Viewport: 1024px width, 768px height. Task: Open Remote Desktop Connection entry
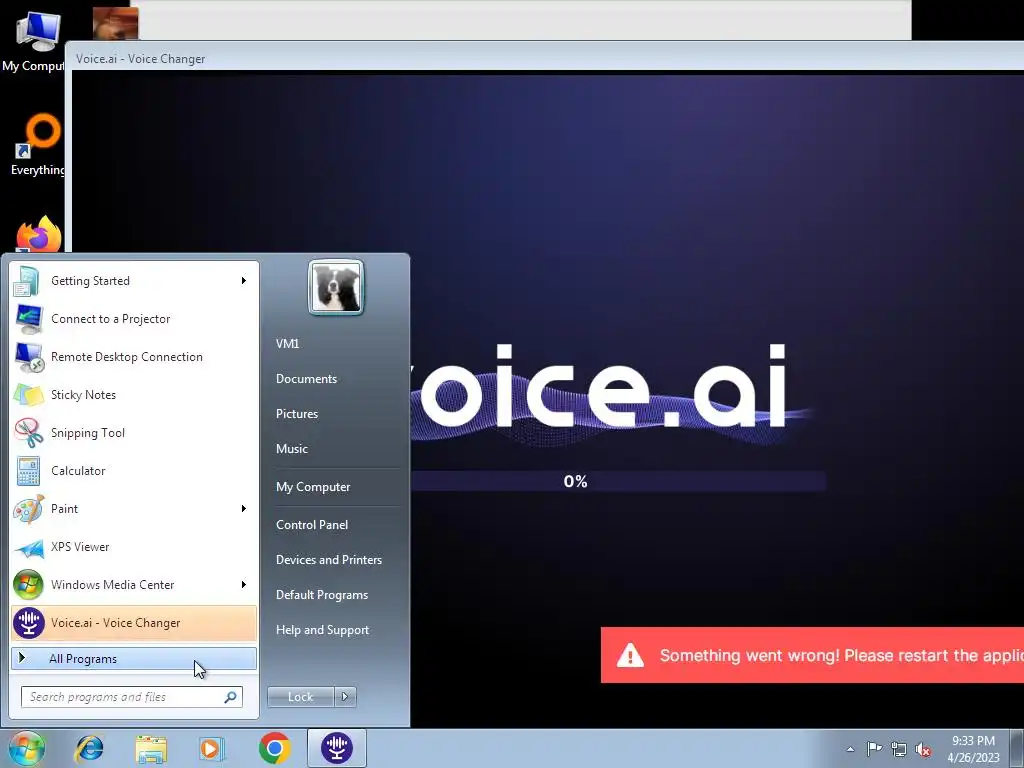134,357
